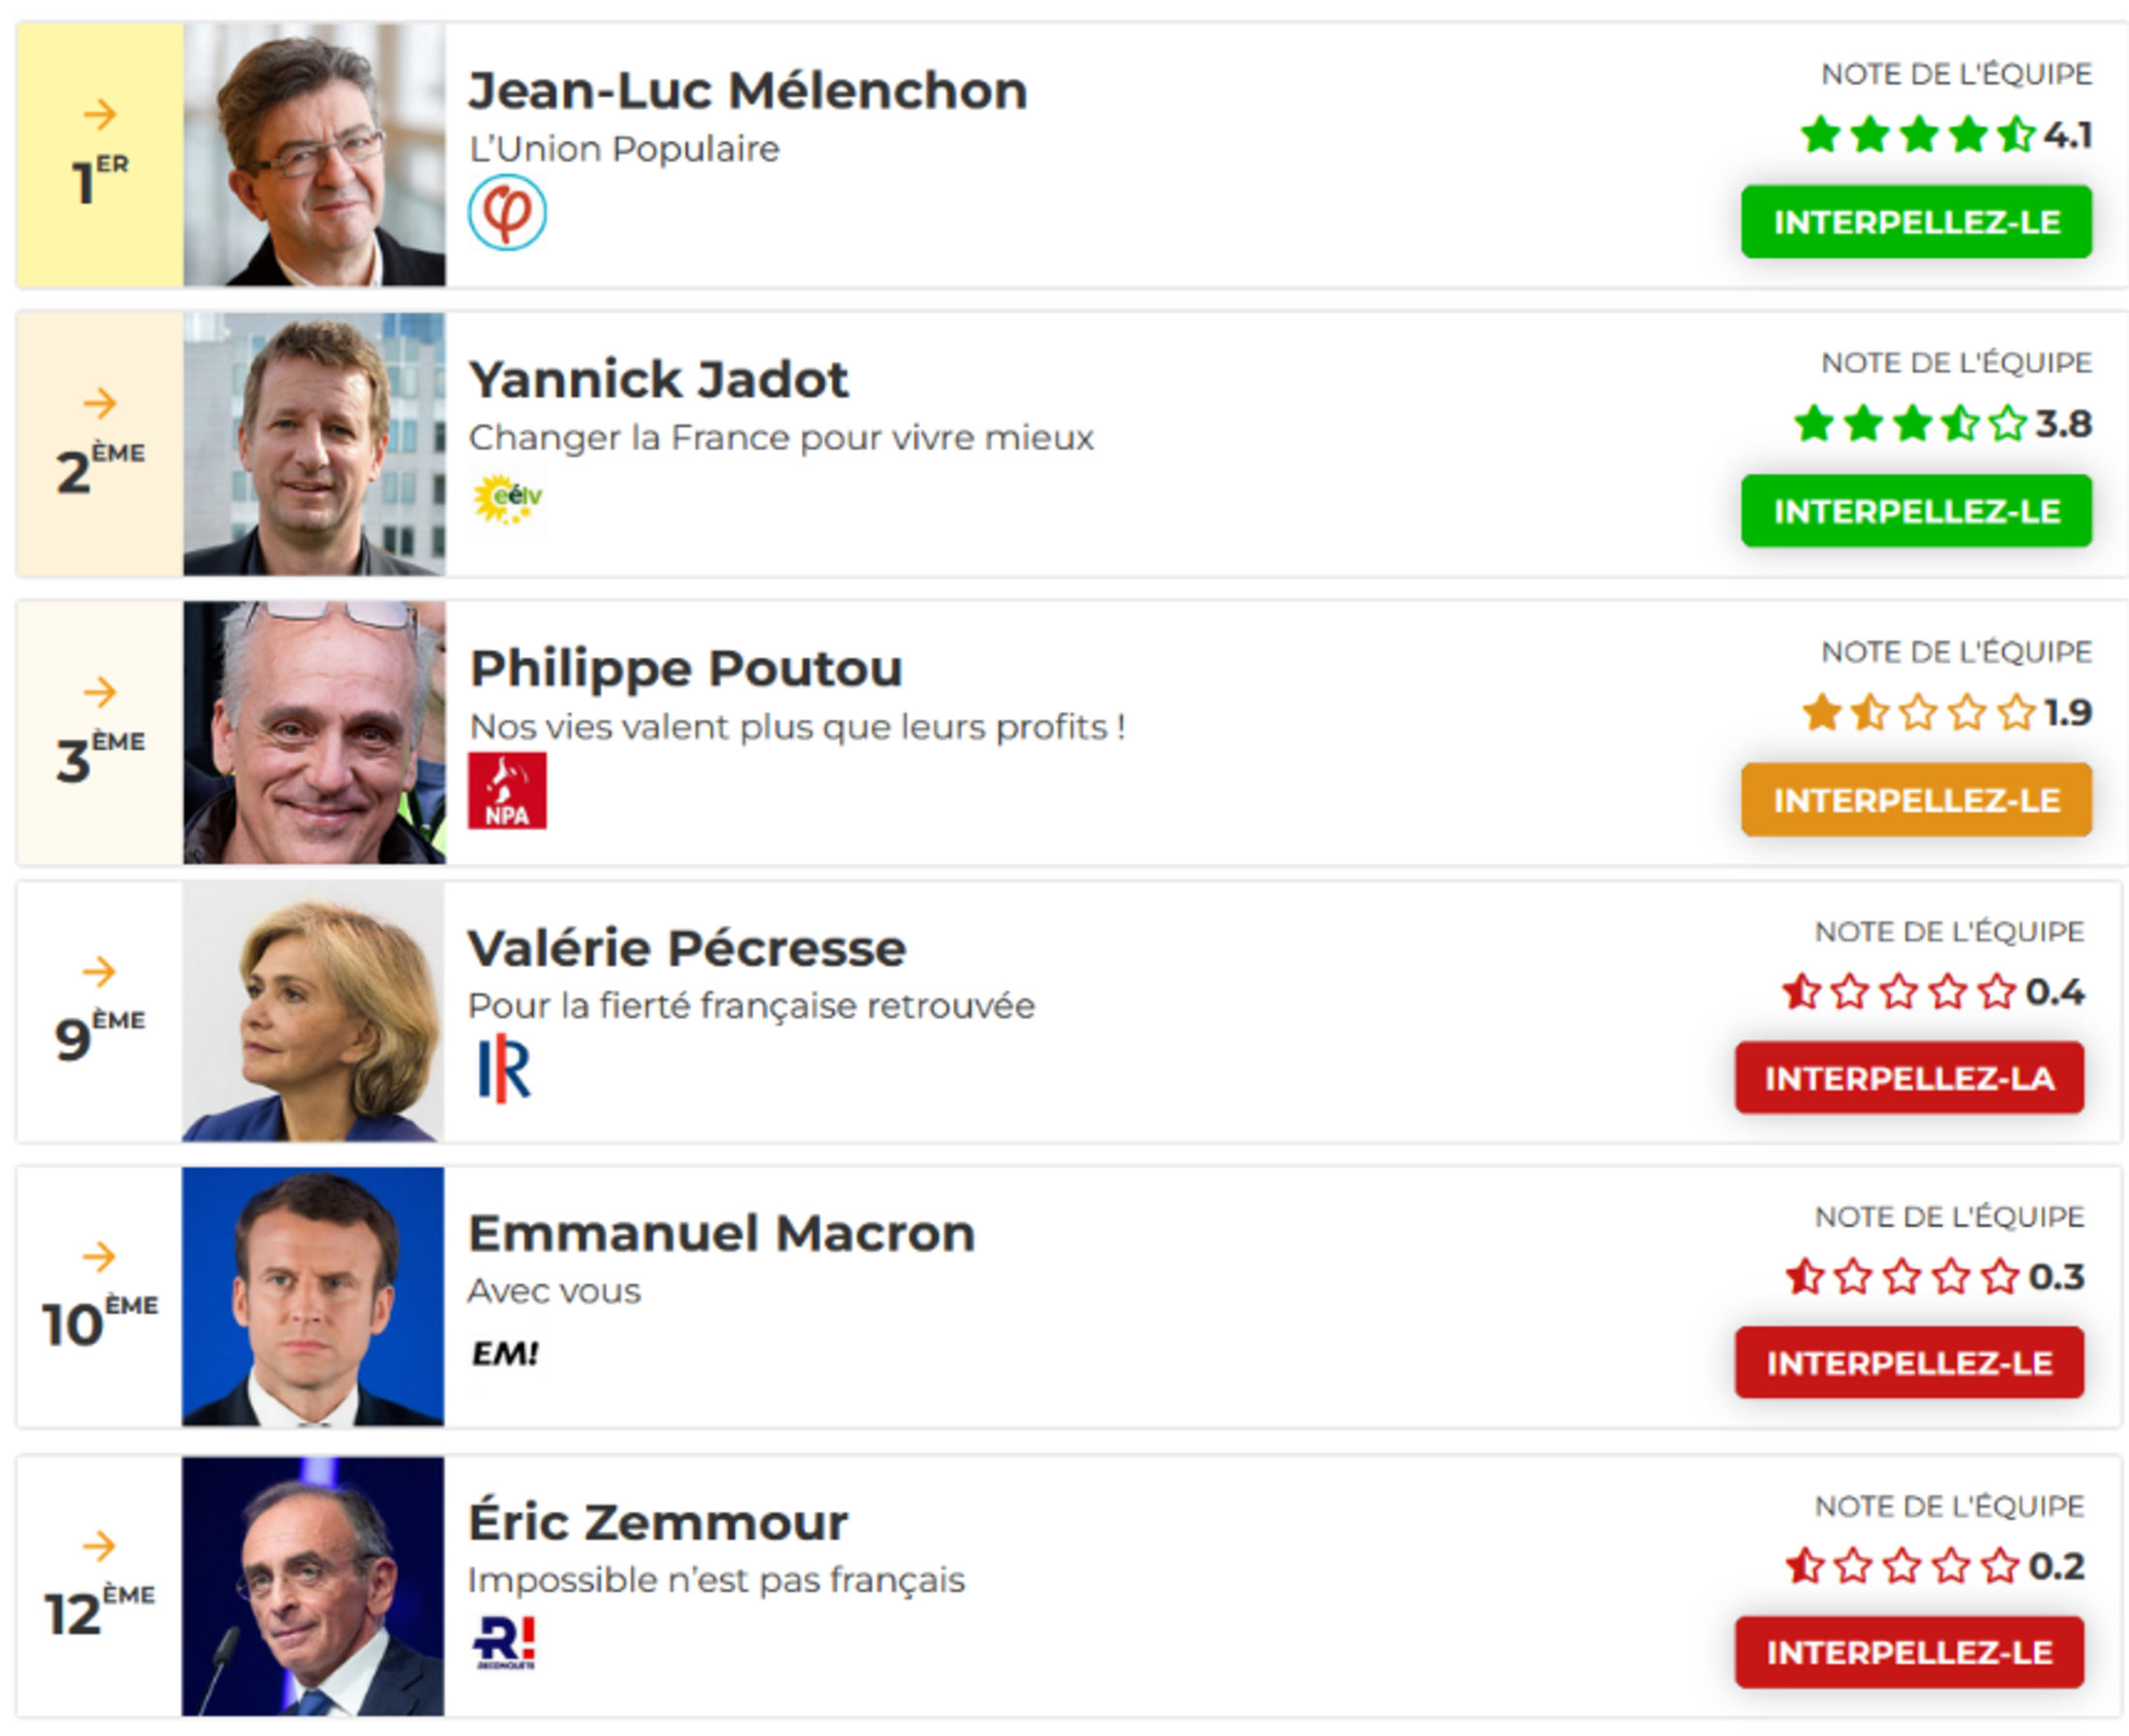Viewport: 2129px width, 1736px height.
Task: Click the L'Union Populaire phi logo
Action: (507, 212)
